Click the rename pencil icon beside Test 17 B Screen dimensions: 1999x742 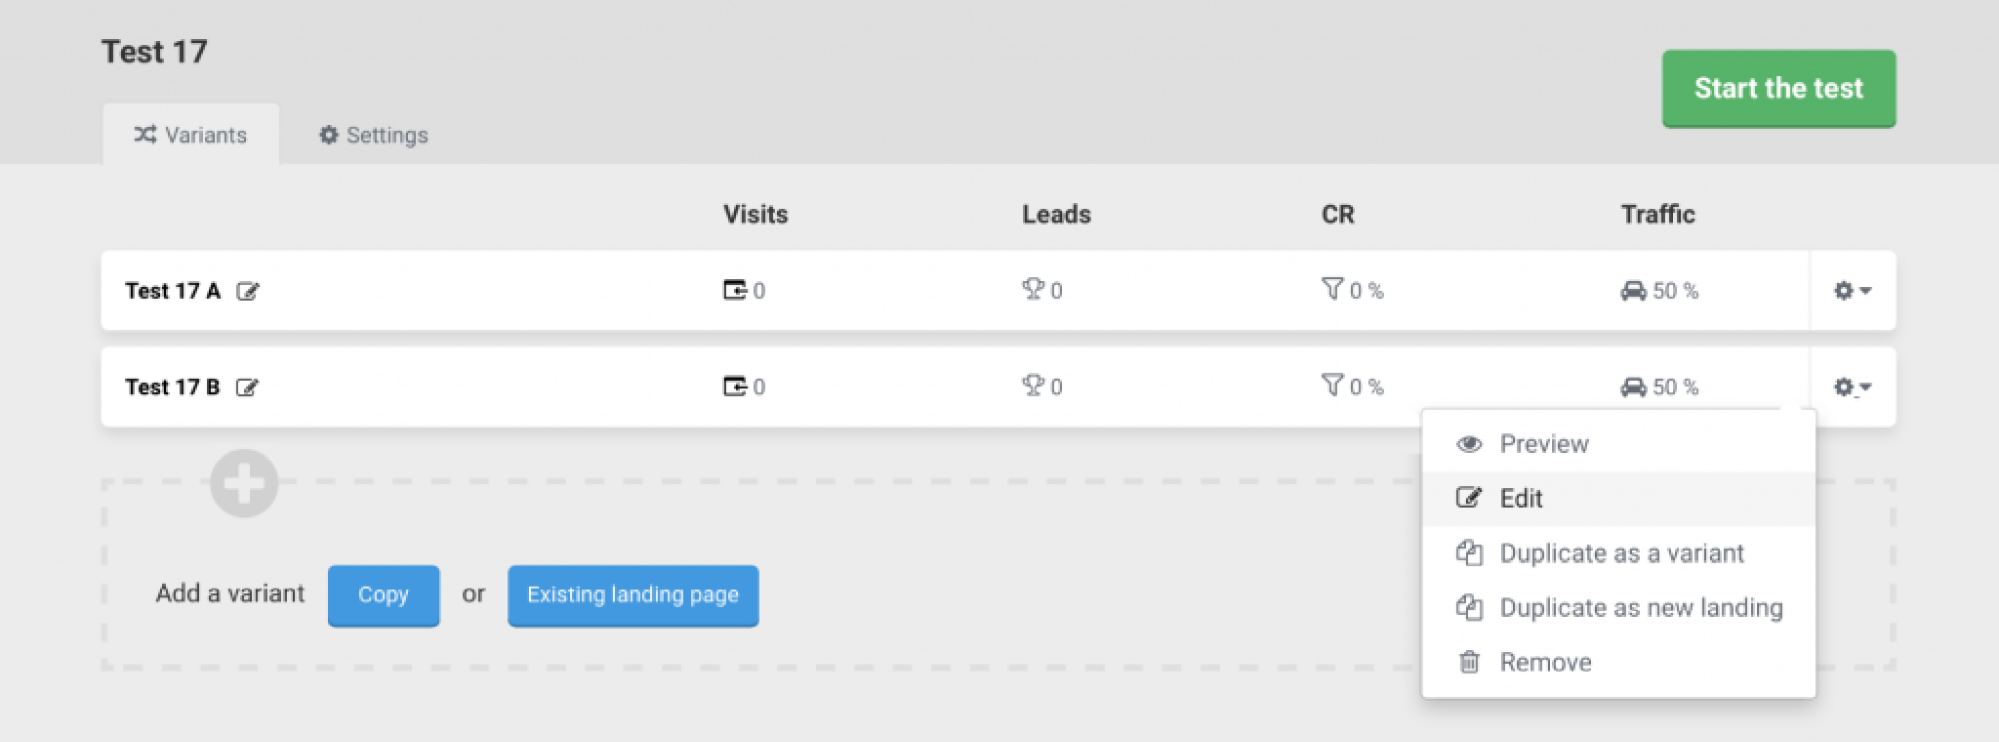click(249, 388)
